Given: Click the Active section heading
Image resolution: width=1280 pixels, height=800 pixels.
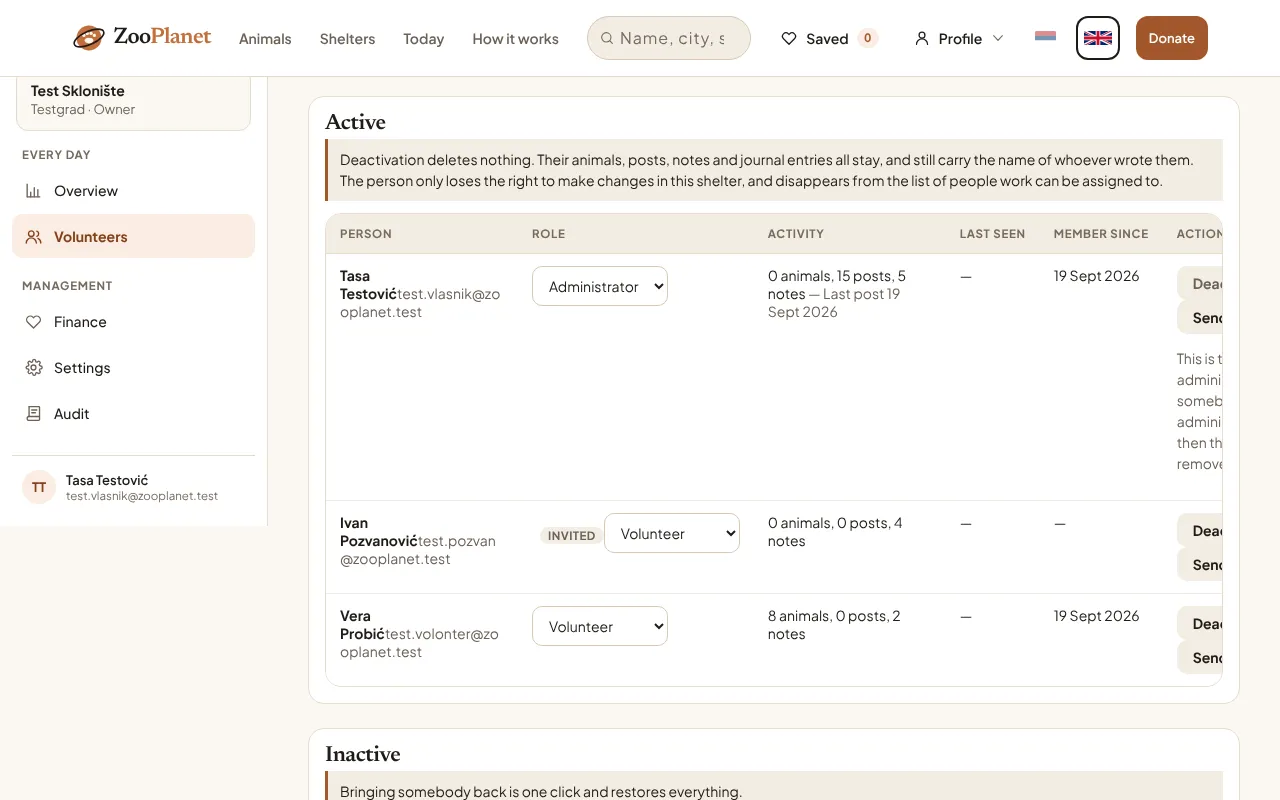Looking at the screenshot, I should [x=355, y=122].
